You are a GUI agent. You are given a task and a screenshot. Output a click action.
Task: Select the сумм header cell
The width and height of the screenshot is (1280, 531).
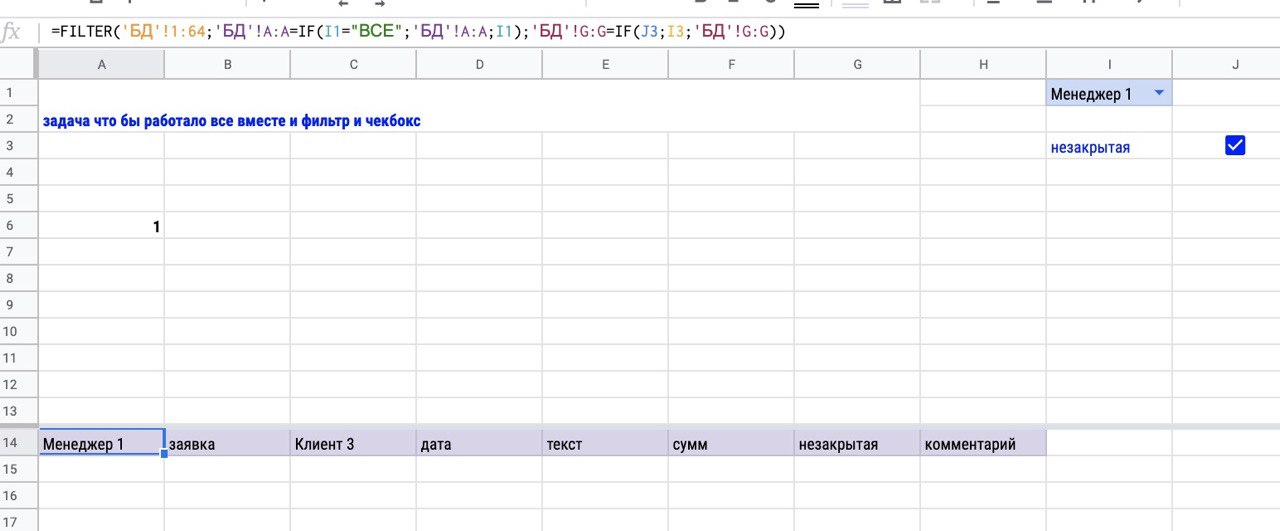pyautogui.click(x=731, y=443)
